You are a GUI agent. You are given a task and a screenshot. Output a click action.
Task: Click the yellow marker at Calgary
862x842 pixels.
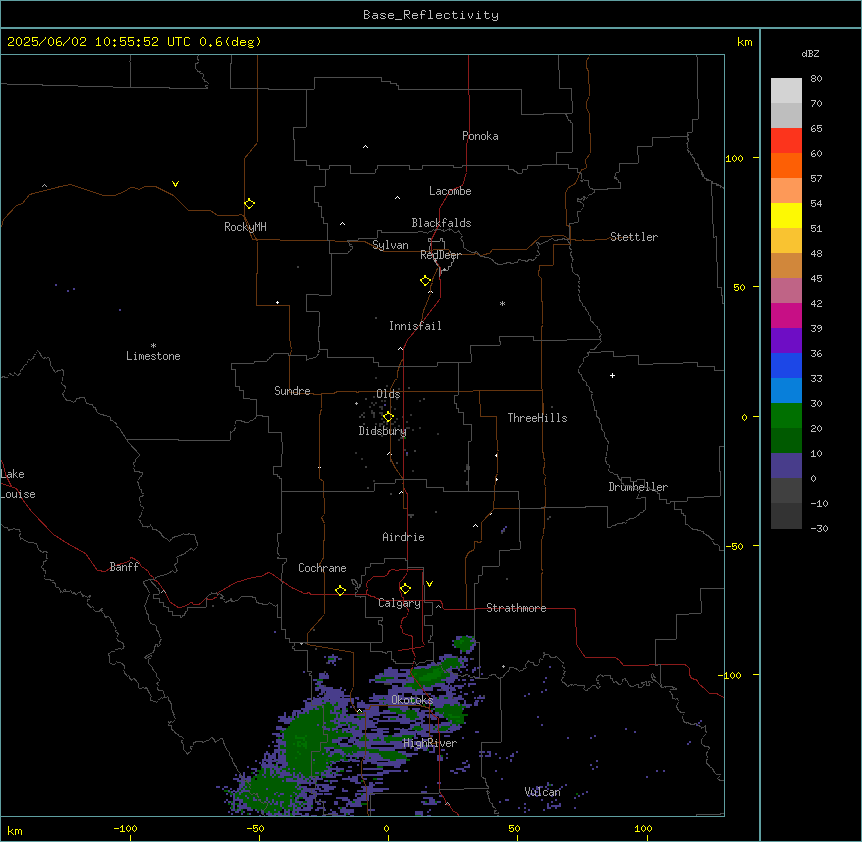pyautogui.click(x=405, y=589)
